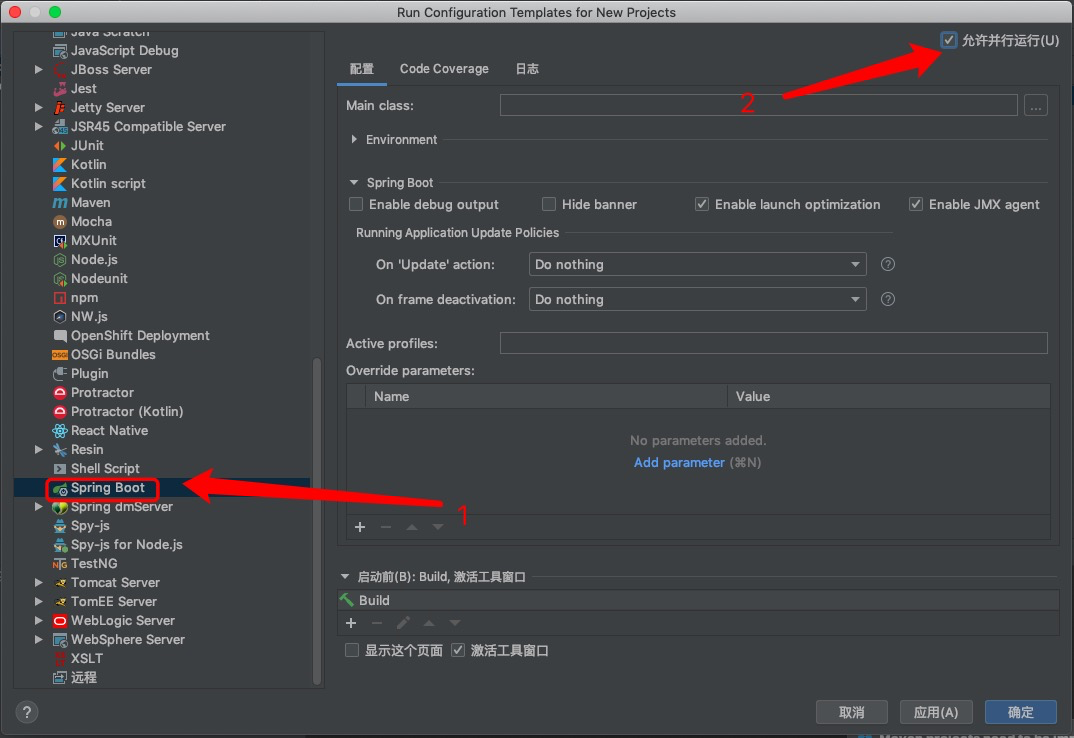The image size is (1074, 738).
Task: Toggle Enable JMX agent
Action: coord(916,204)
